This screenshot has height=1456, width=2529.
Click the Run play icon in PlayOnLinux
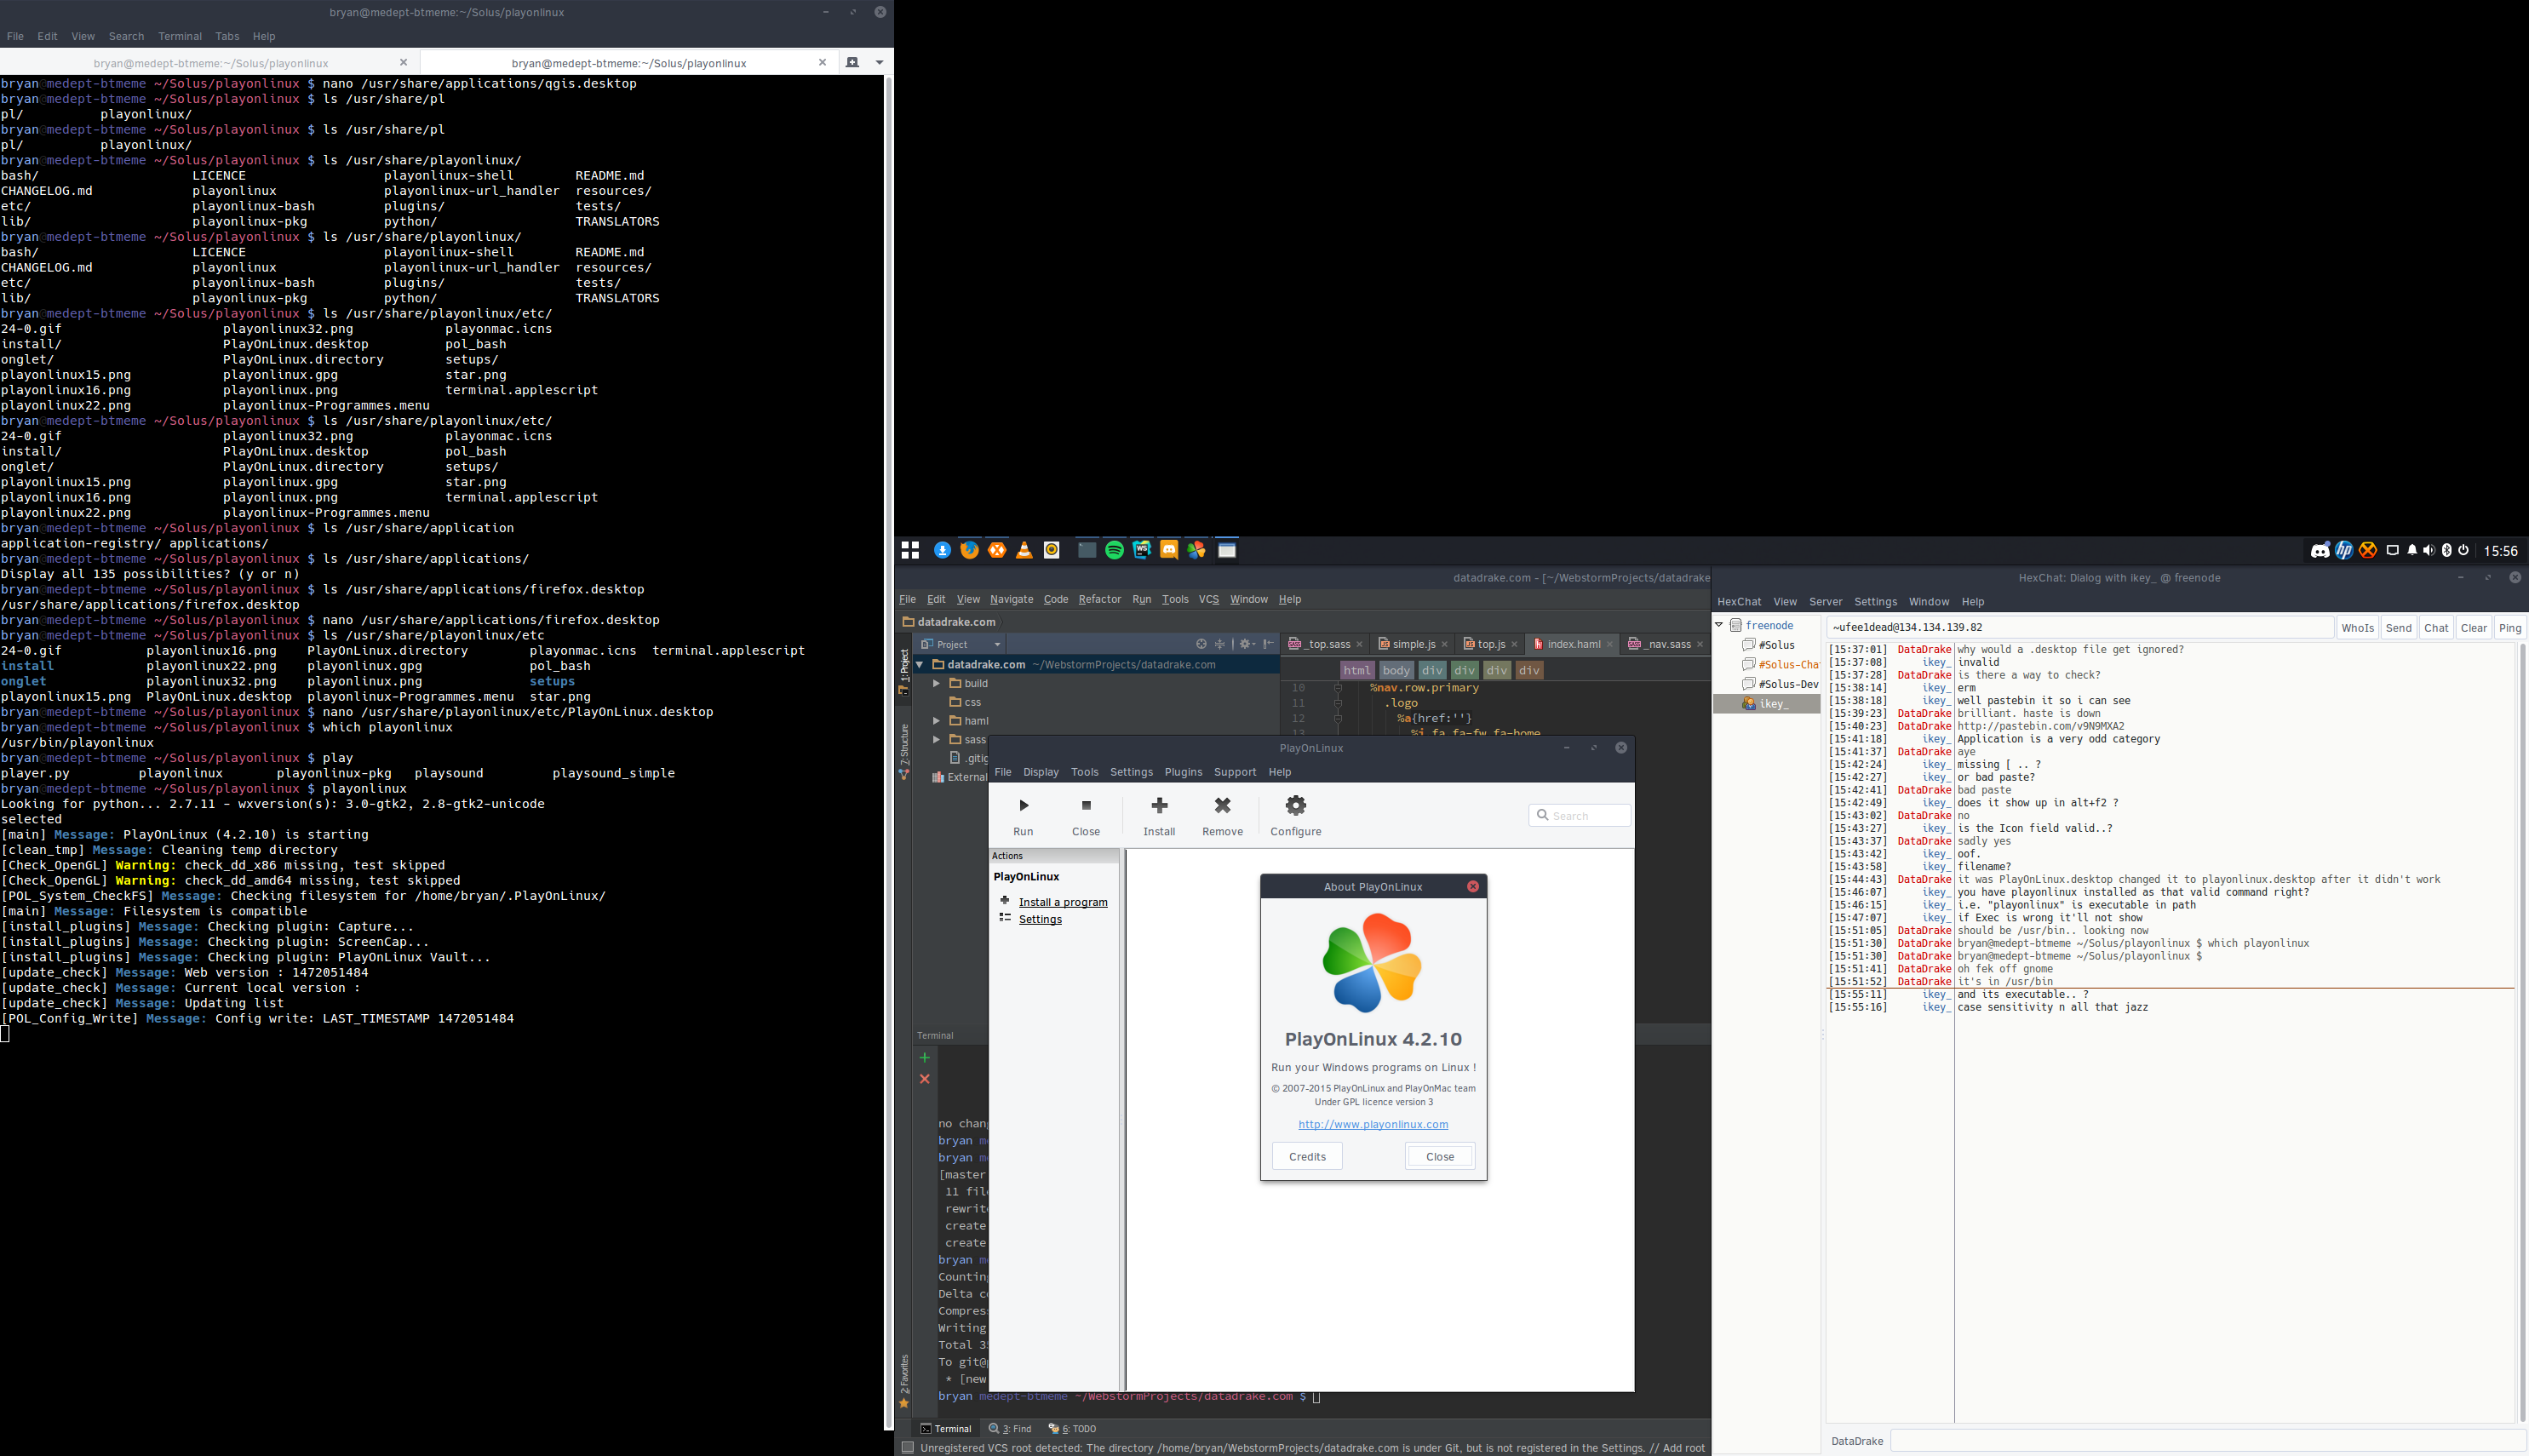point(1023,806)
